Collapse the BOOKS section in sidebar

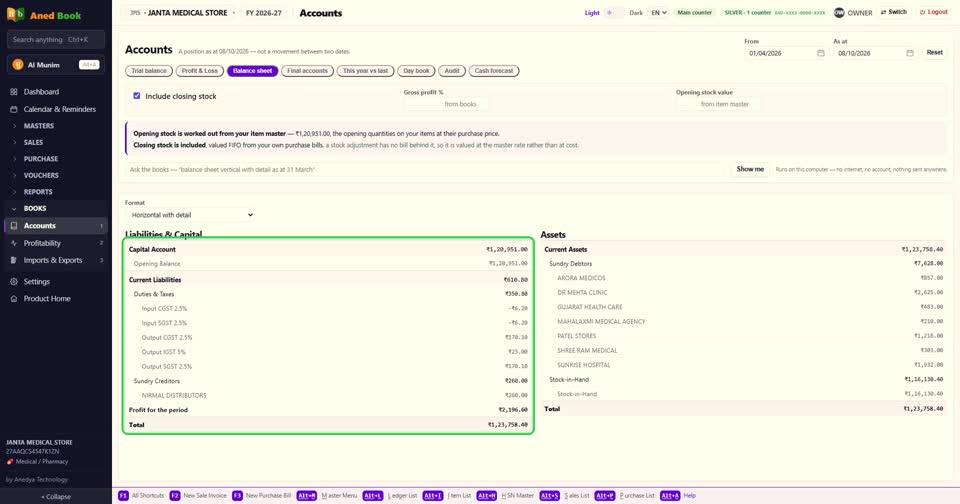(x=55, y=208)
